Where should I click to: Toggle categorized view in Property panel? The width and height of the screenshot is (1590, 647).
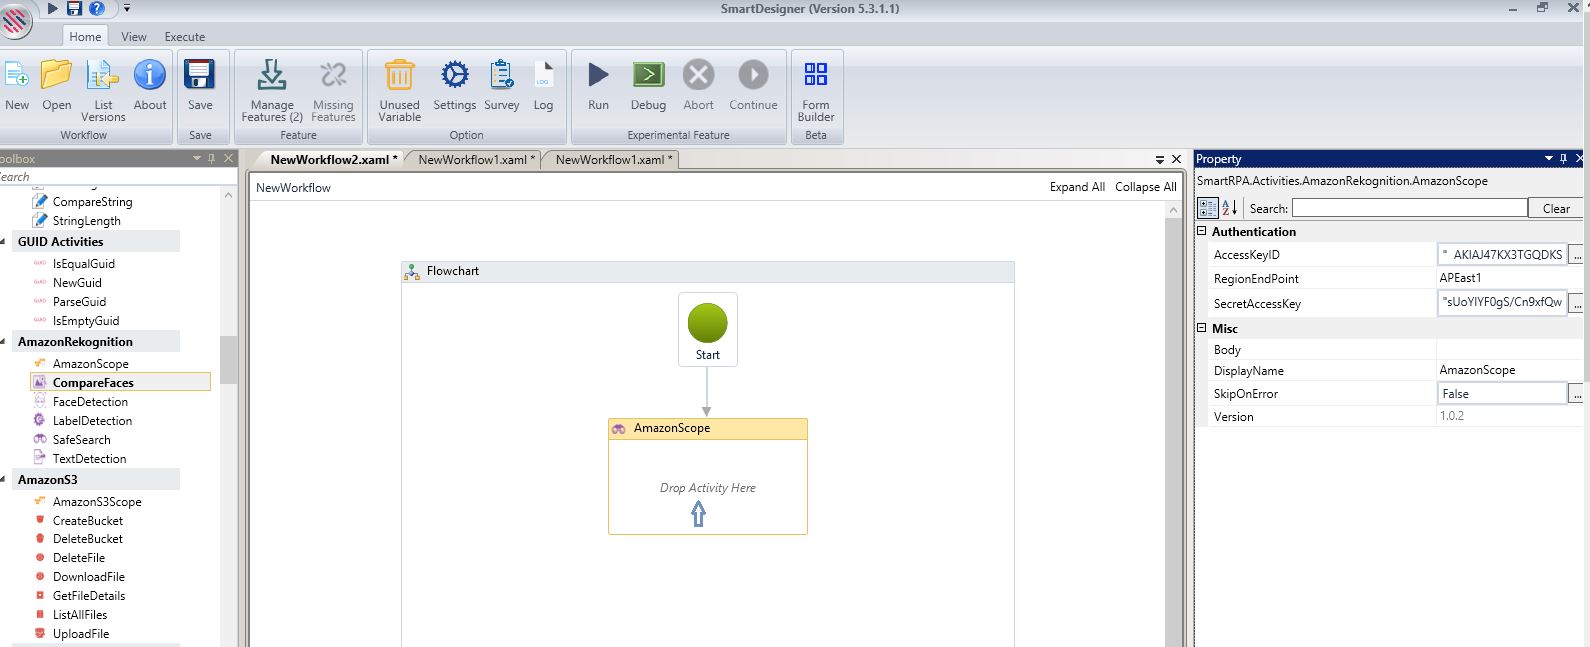(1208, 208)
